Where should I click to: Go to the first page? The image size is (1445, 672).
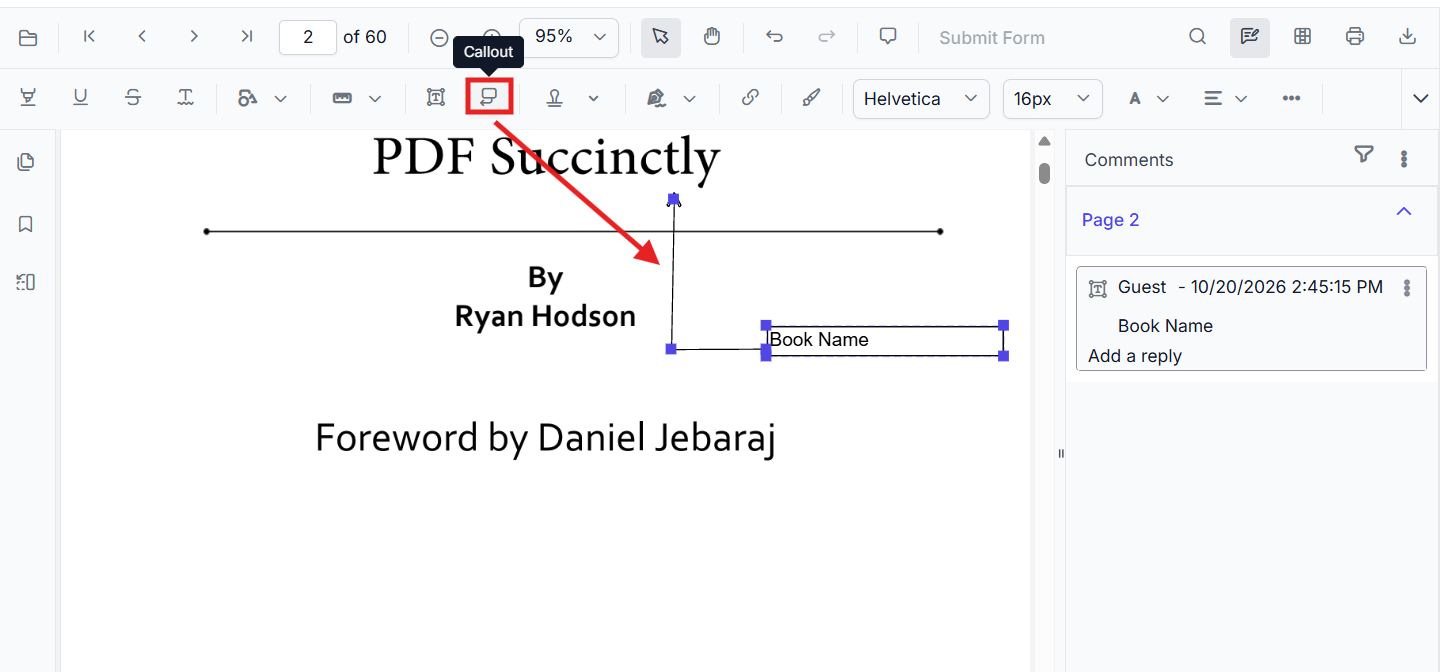tap(90, 37)
